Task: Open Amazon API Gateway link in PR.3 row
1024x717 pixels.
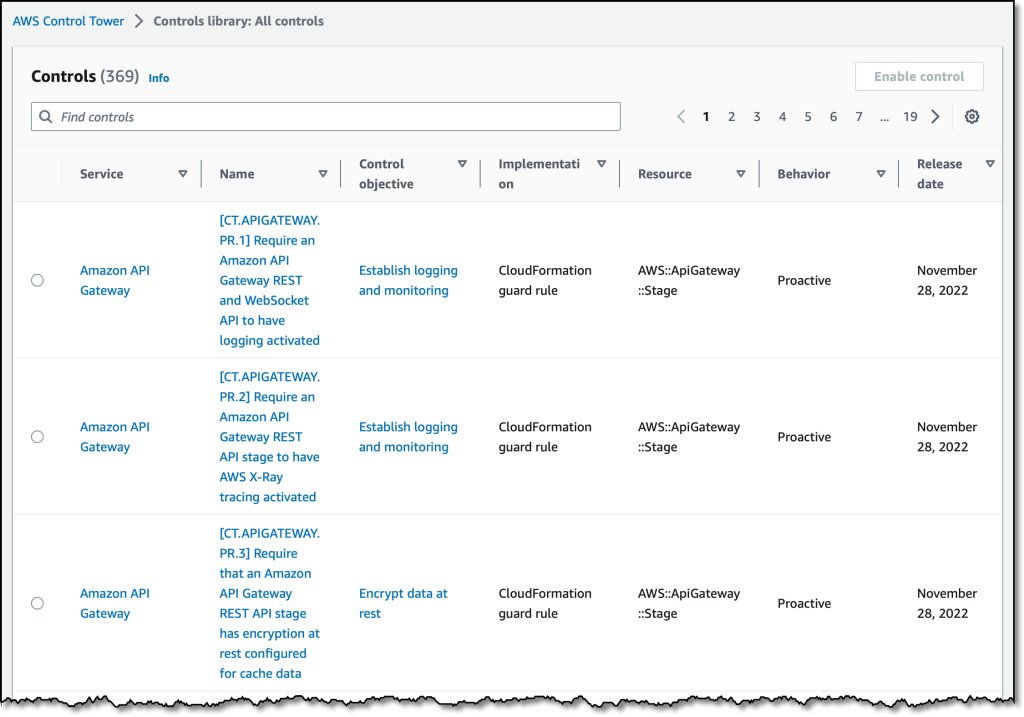Action: 115,603
